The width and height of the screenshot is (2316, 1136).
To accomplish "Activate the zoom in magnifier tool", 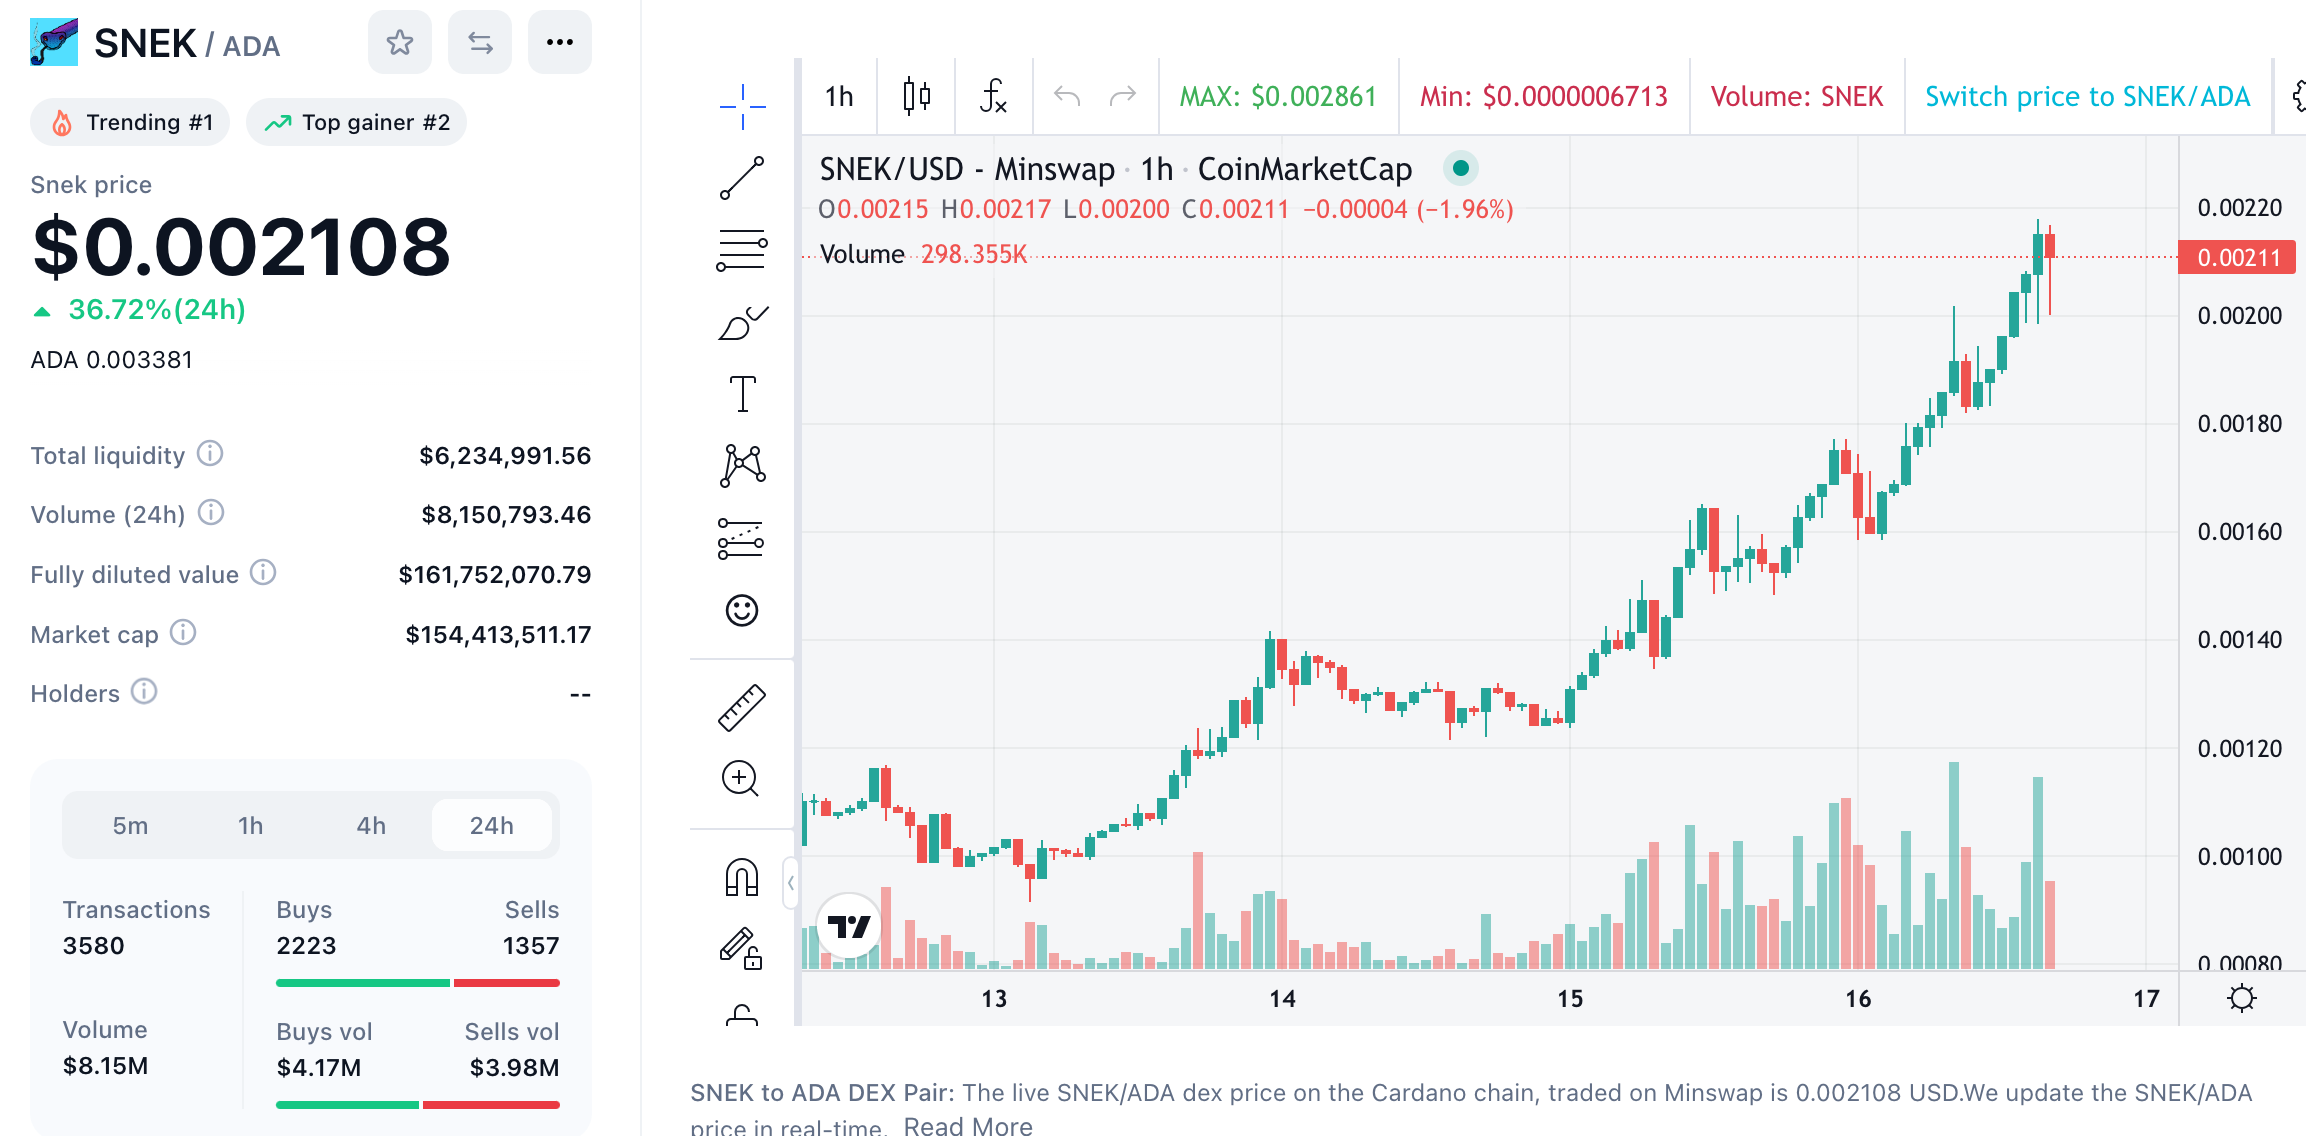I will click(741, 778).
